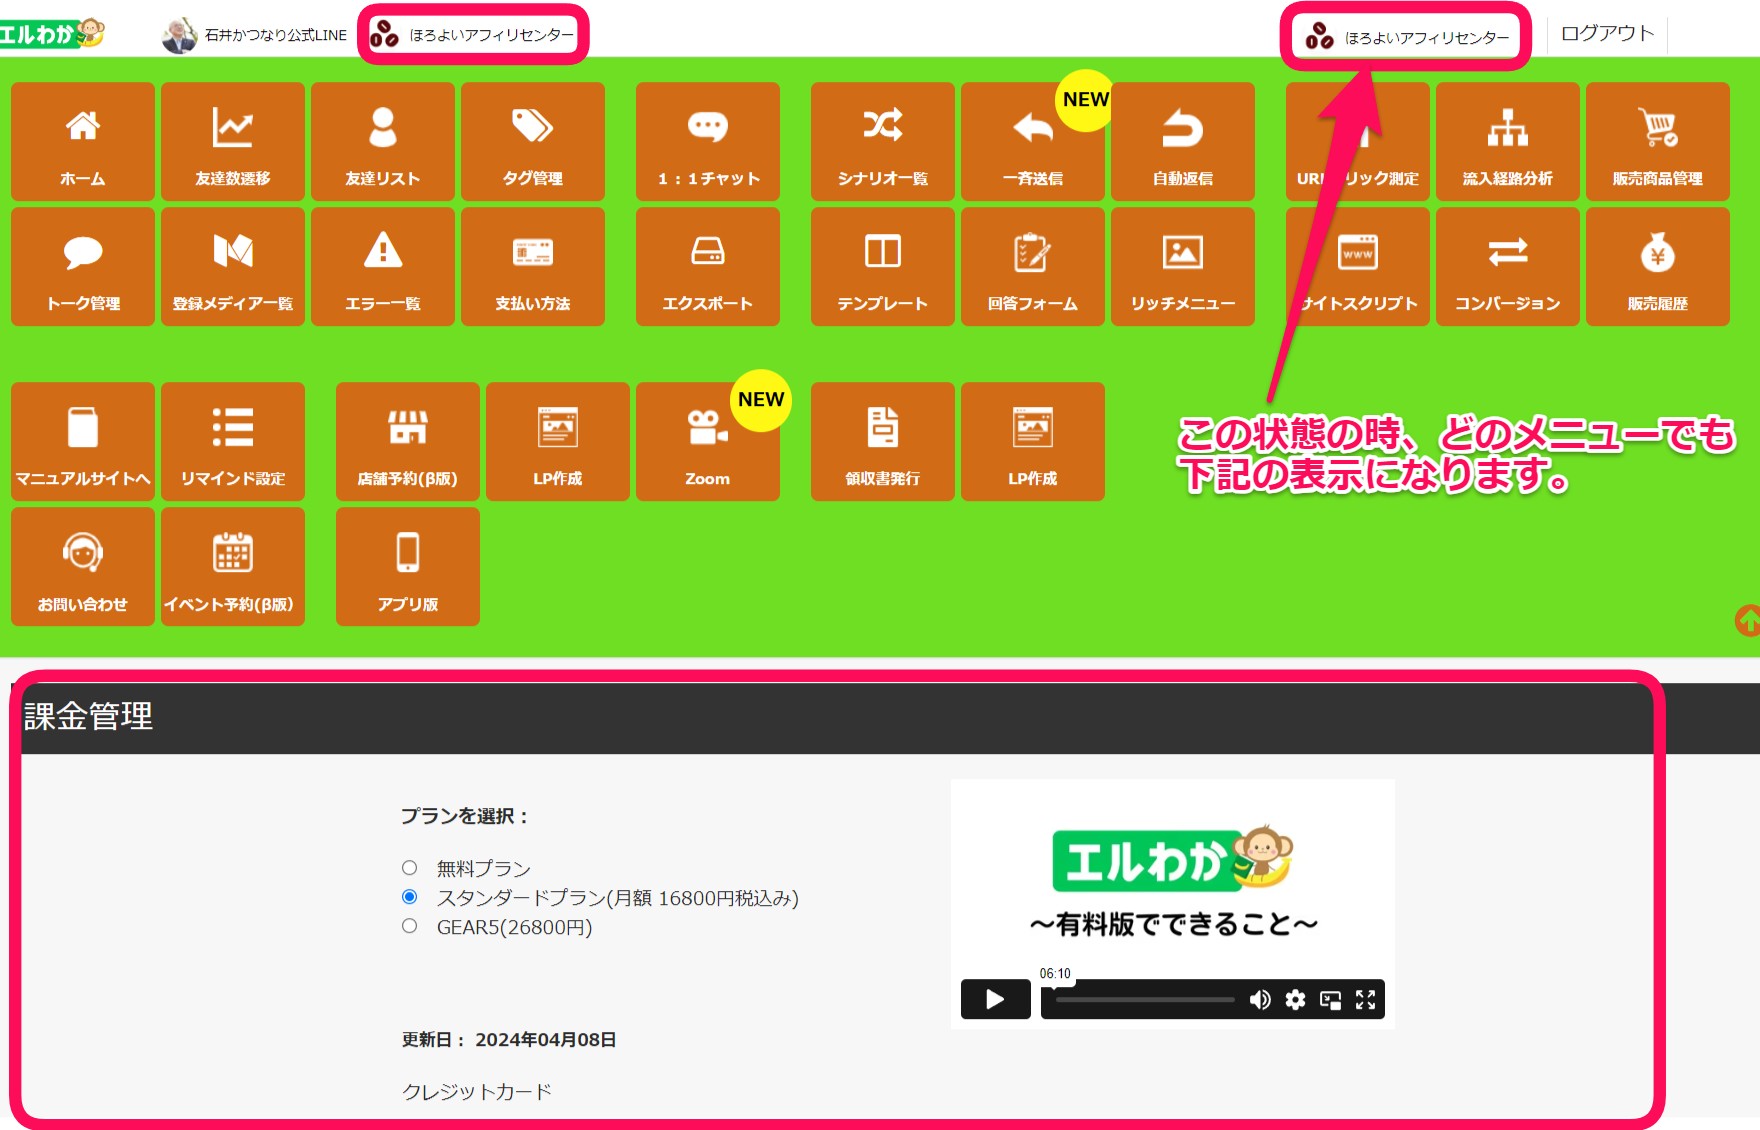
Task: Open the 自動返信 tile
Action: [1183, 142]
